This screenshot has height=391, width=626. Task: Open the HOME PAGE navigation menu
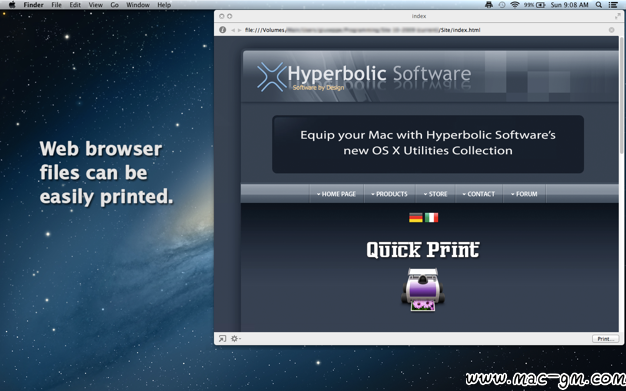coord(337,194)
